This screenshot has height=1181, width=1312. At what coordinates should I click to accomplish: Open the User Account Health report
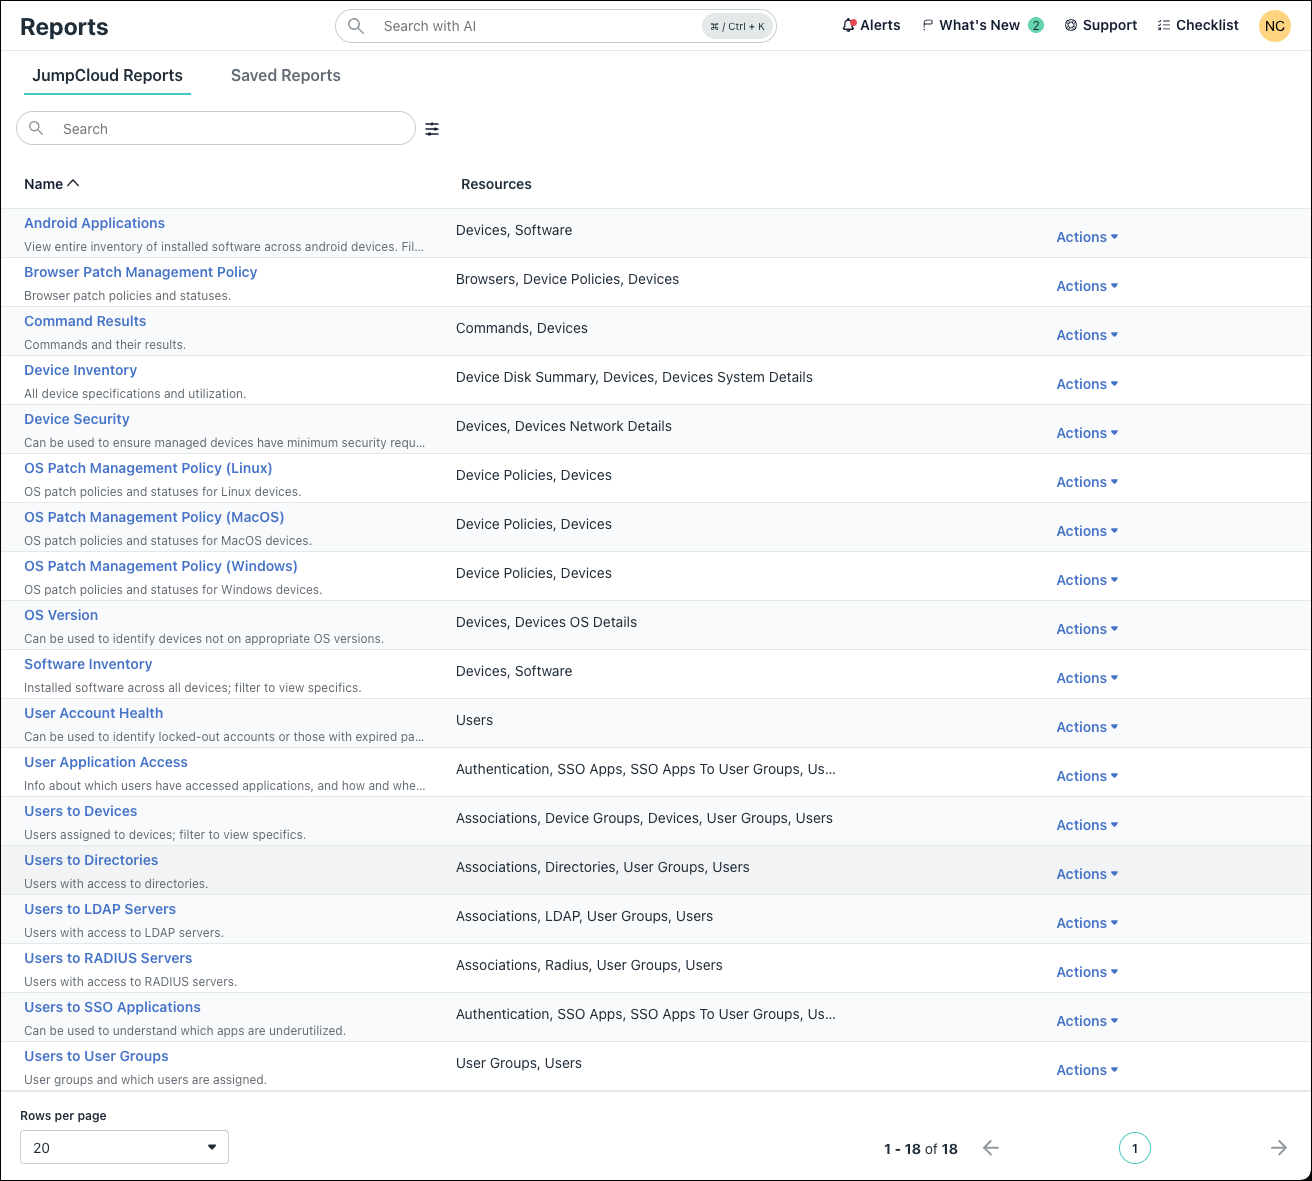click(x=93, y=713)
